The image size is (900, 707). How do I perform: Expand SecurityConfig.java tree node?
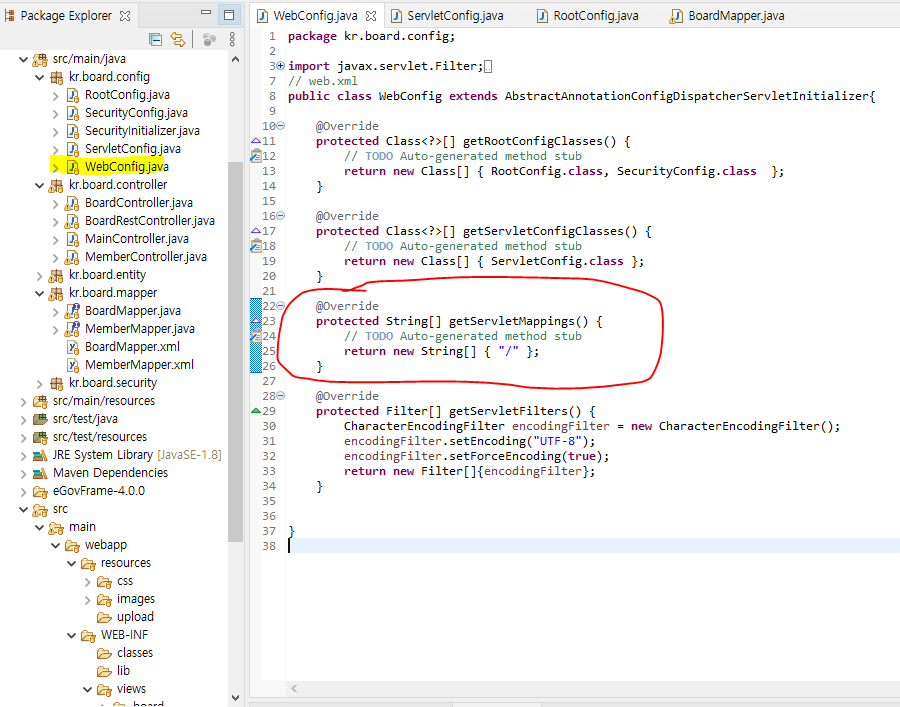(x=56, y=113)
